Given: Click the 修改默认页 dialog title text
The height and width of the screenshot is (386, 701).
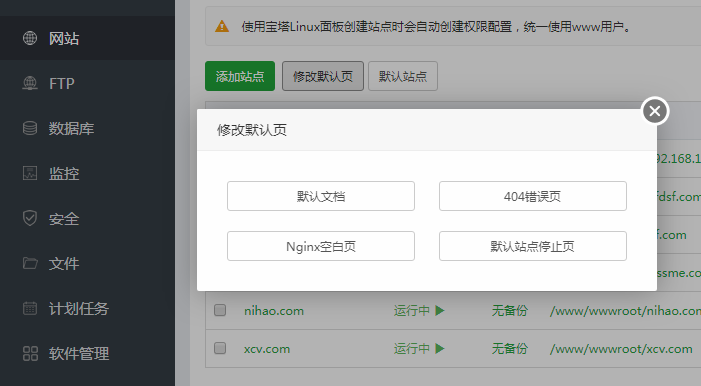Looking at the screenshot, I should 252,130.
